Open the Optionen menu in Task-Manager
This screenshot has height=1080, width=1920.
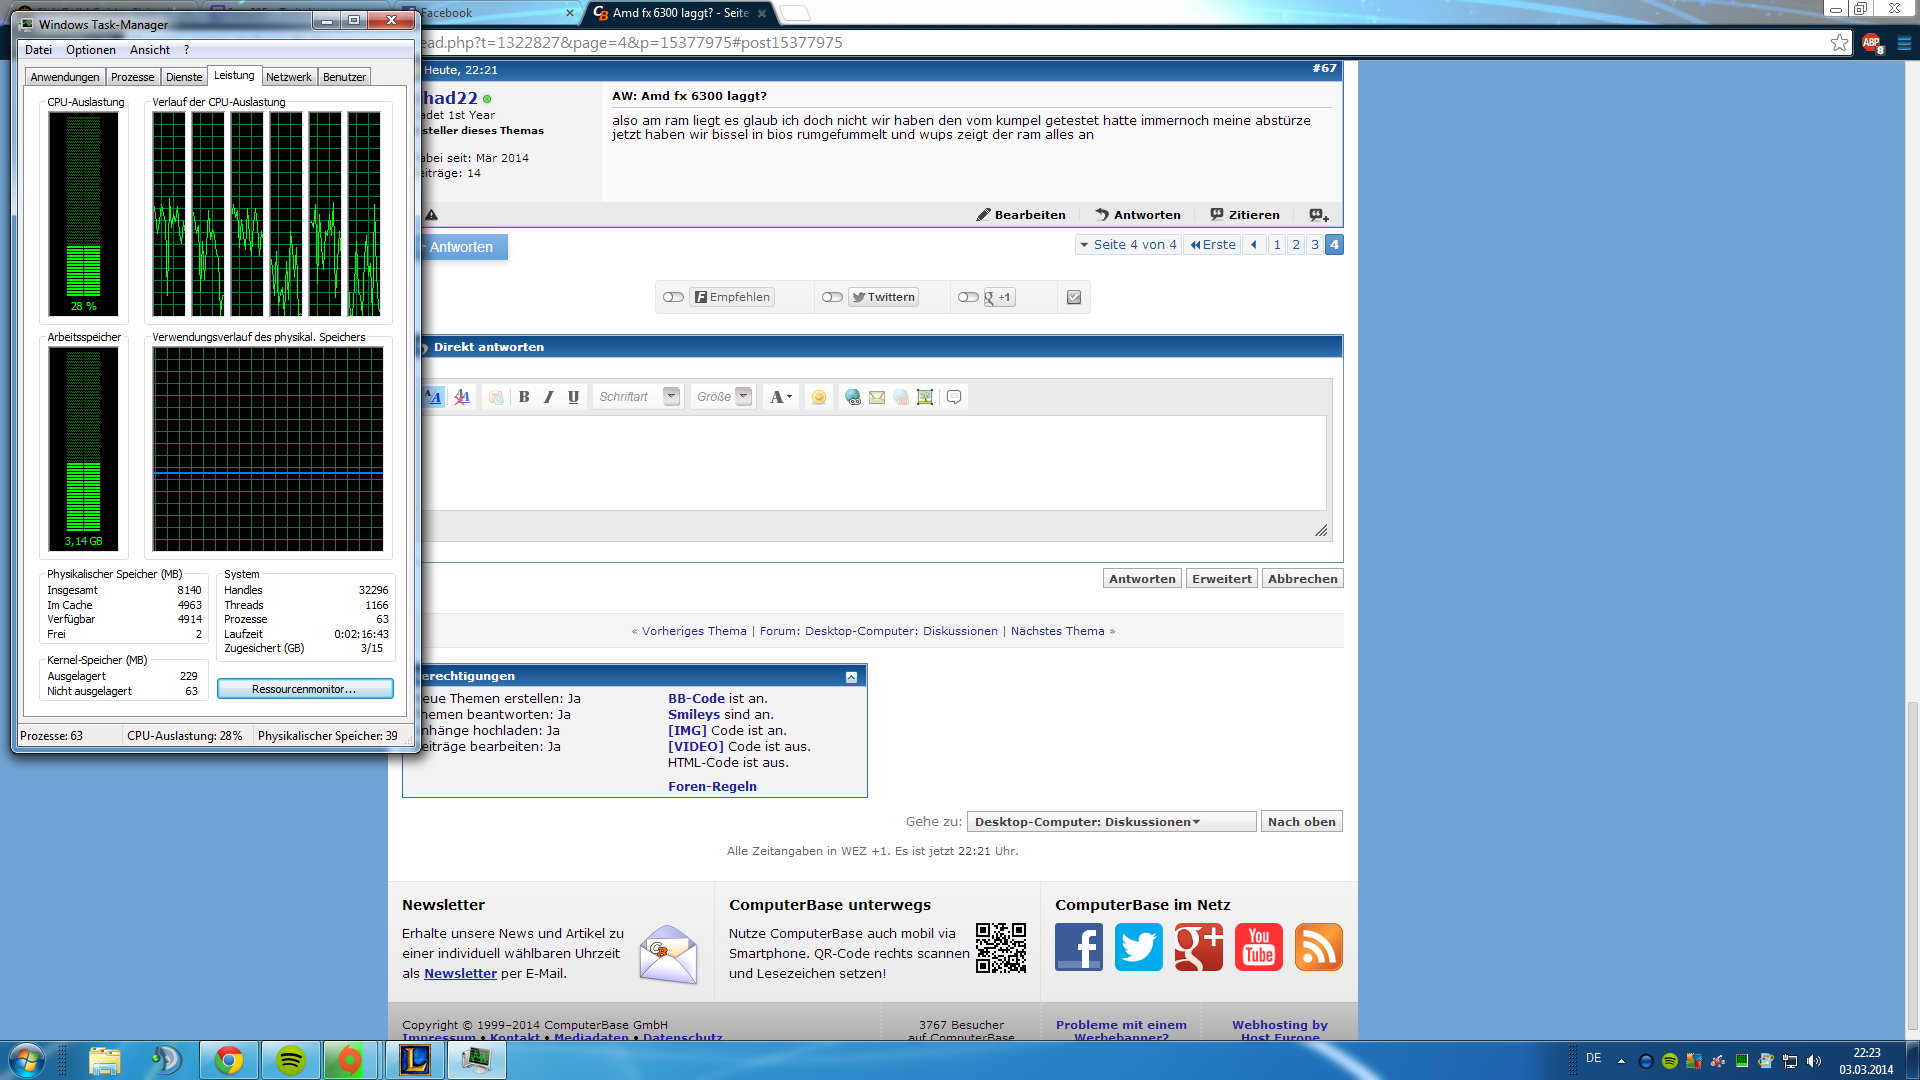click(x=90, y=50)
